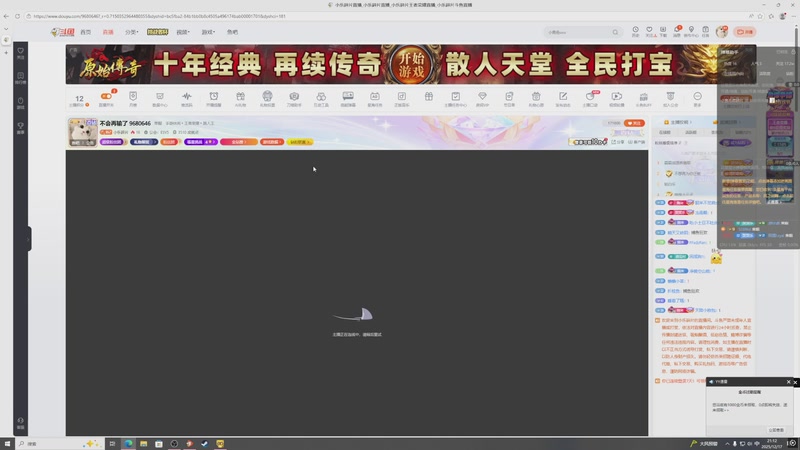Open the 下载 download icon in header
Viewport: 800px width, 450px height.
663,32
